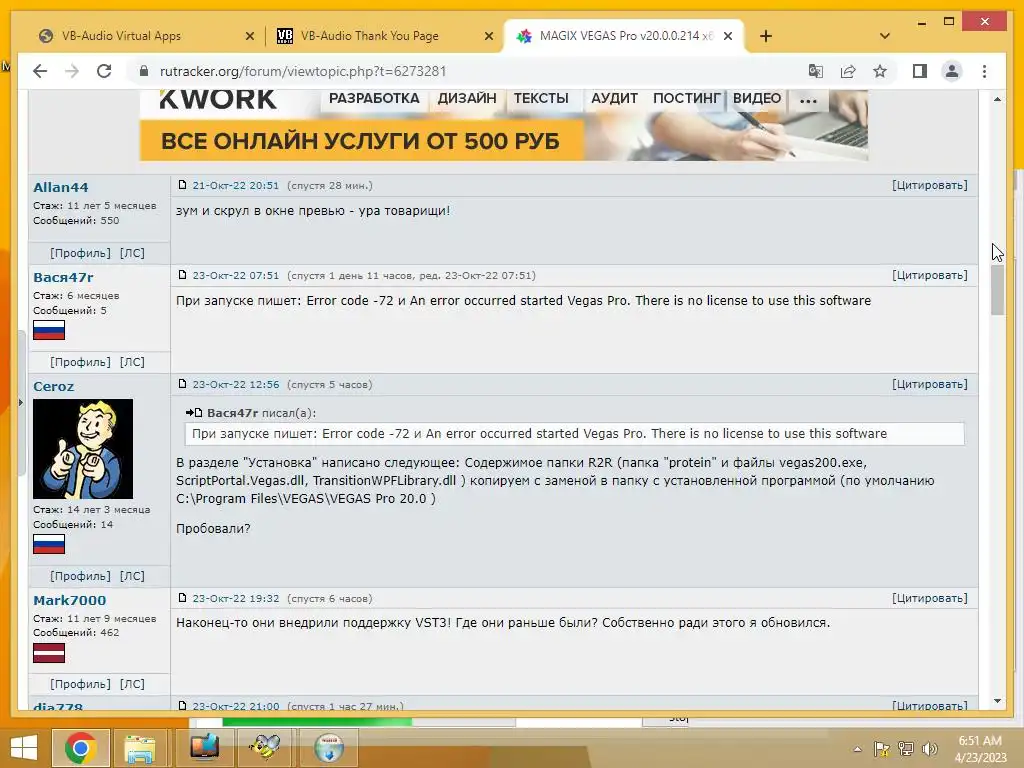This screenshot has height=768, width=1024.
Task: Share this page via toolbar icon
Action: pos(848,71)
